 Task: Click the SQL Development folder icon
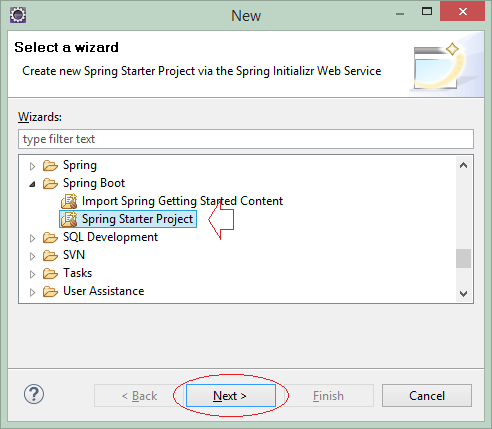tap(50, 237)
